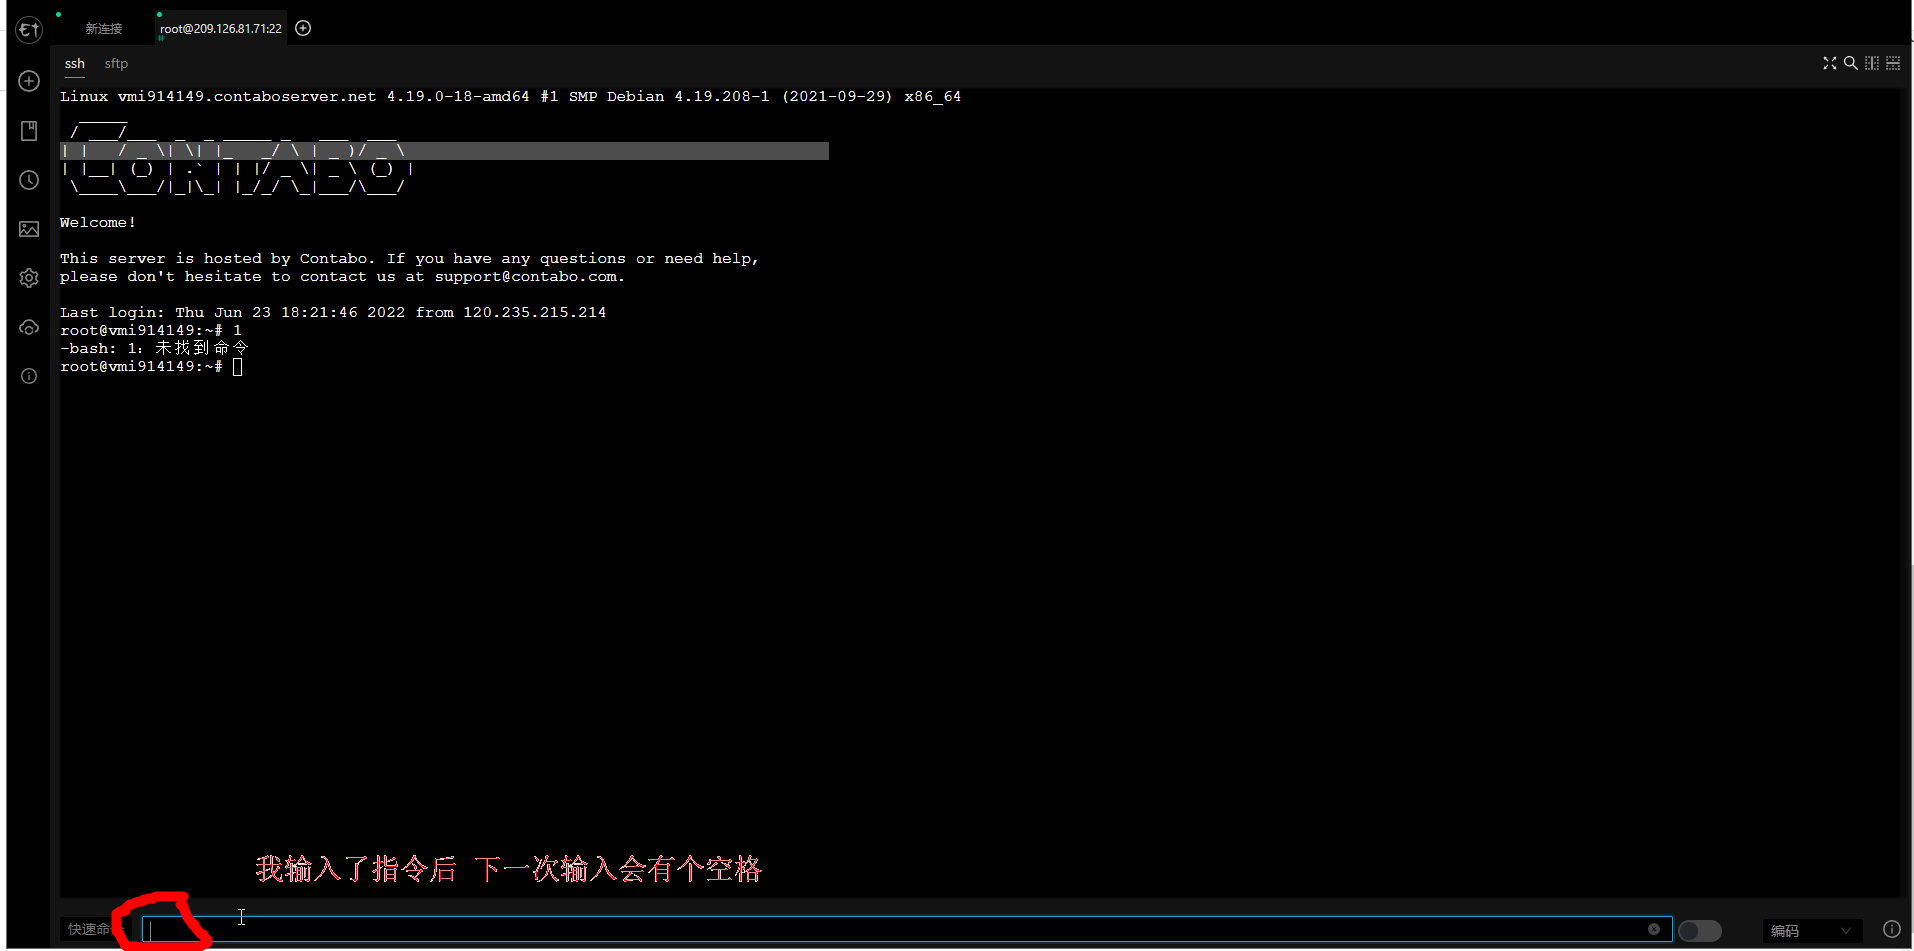Click the electerm logo at top left
The height and width of the screenshot is (951, 1914).
coord(28,29)
